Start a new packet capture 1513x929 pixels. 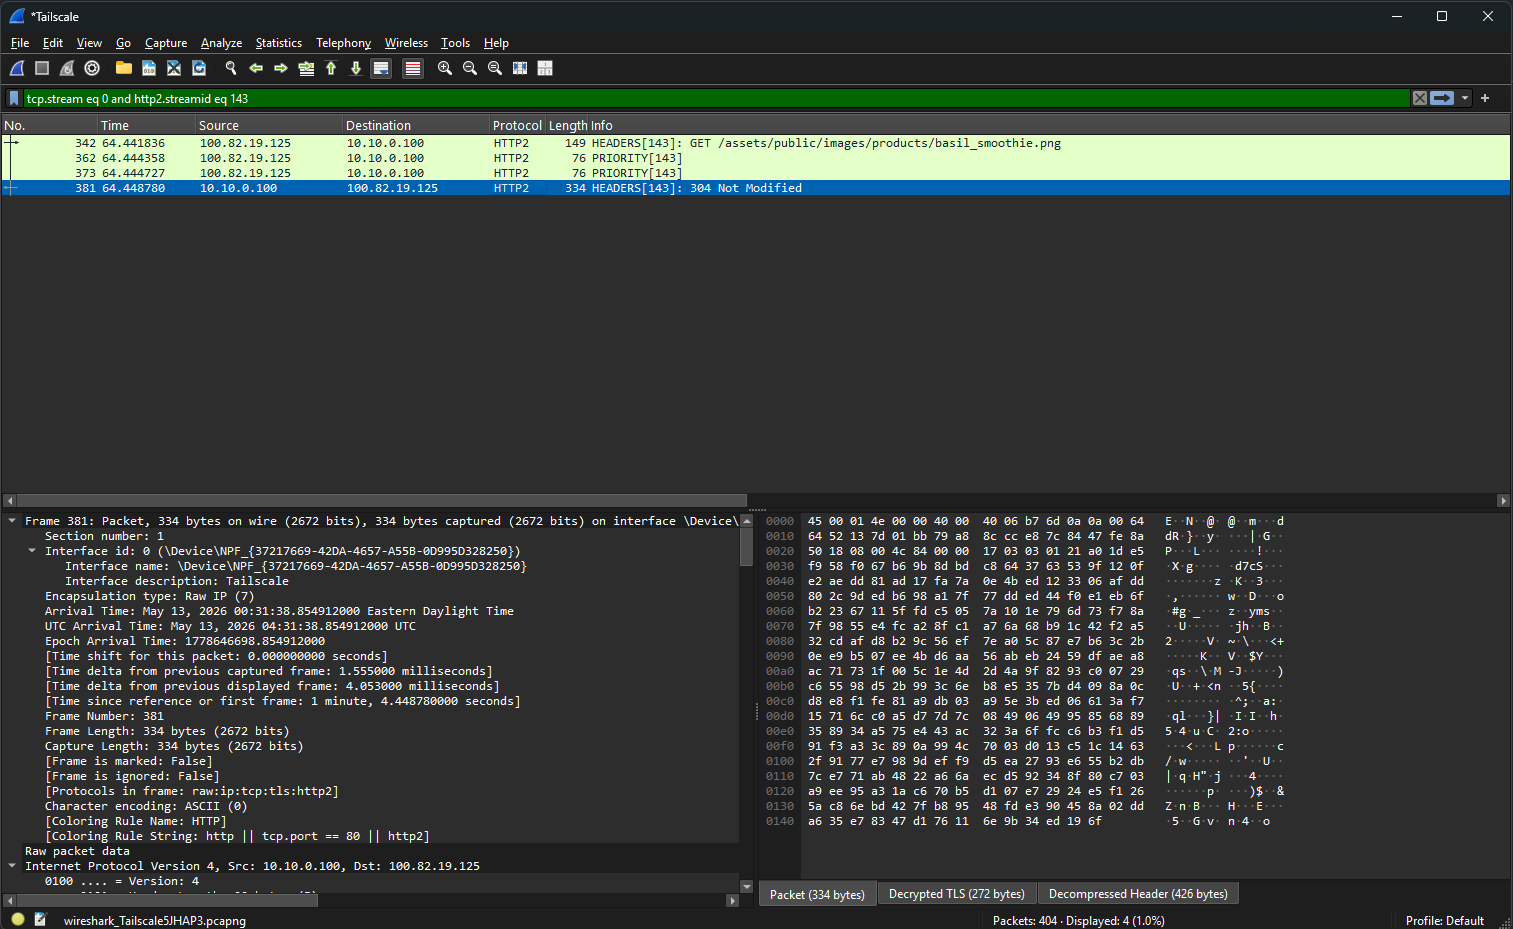coord(17,68)
